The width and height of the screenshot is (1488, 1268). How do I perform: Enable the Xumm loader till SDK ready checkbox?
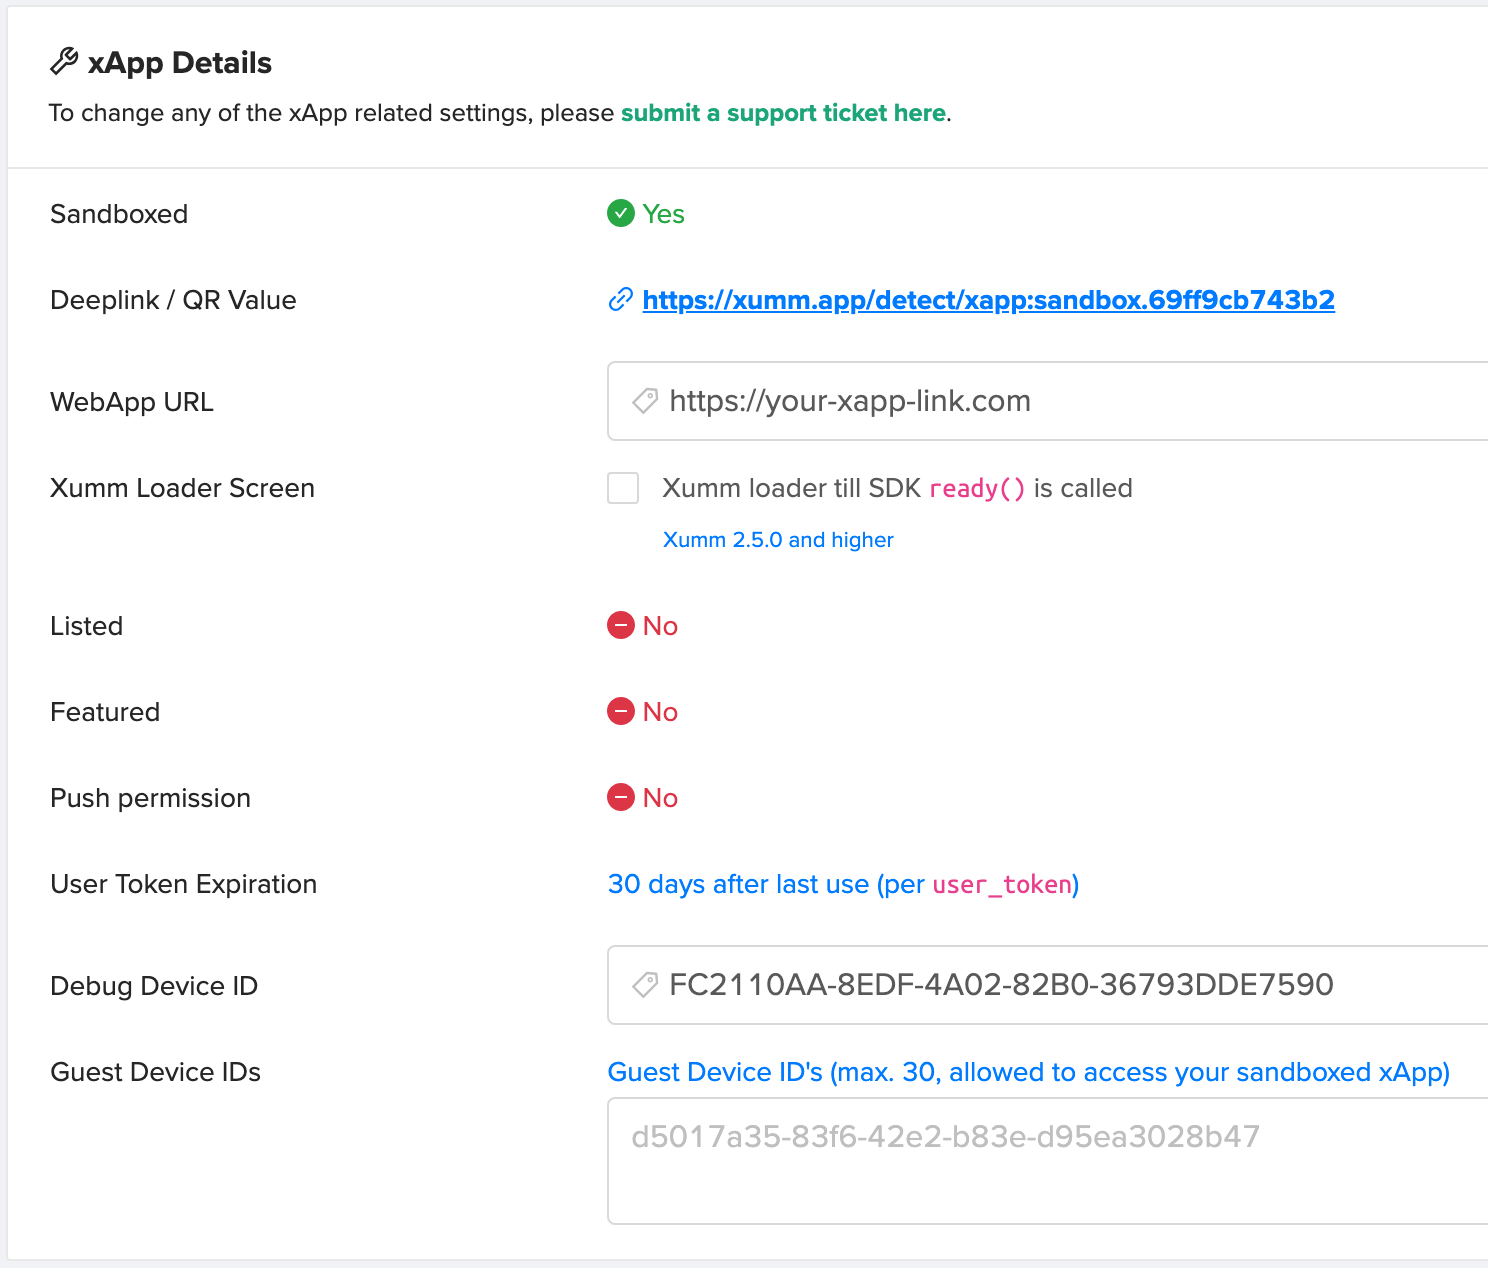tap(623, 489)
